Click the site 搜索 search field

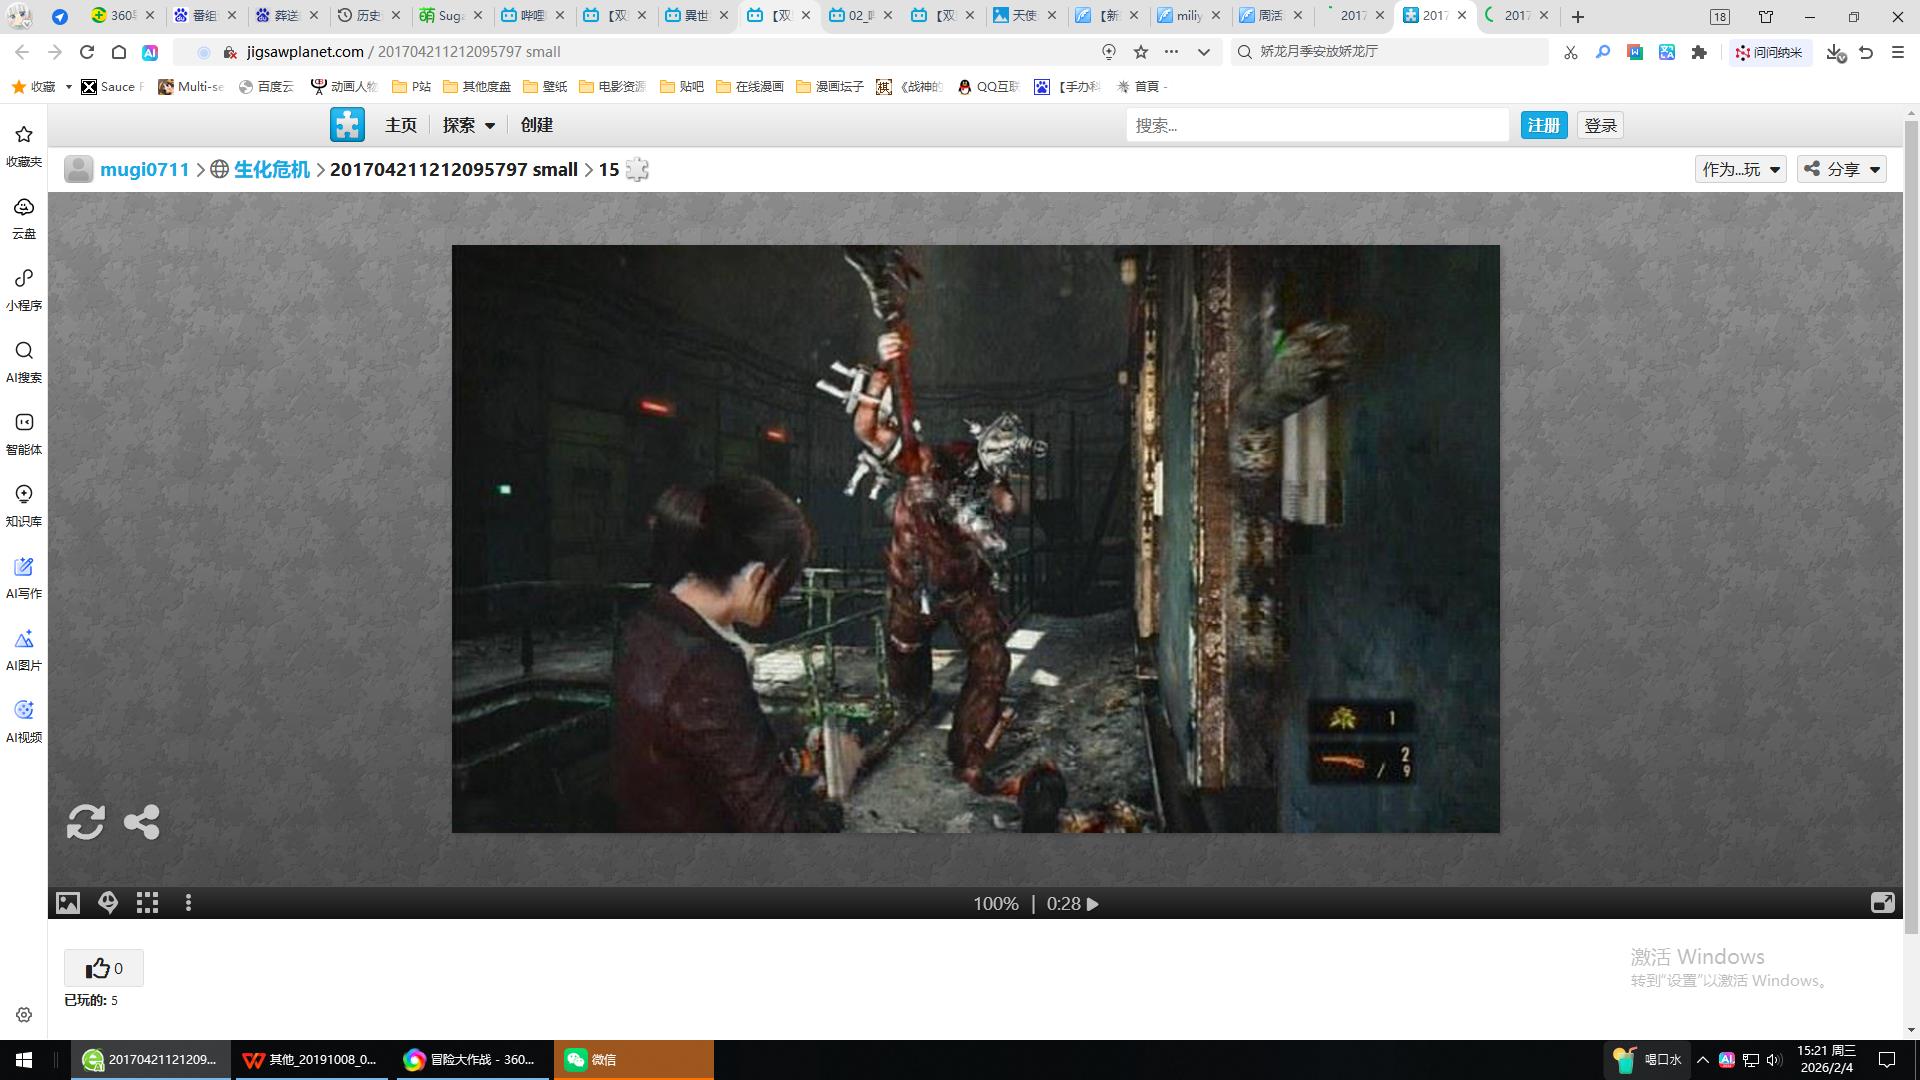tap(1316, 125)
